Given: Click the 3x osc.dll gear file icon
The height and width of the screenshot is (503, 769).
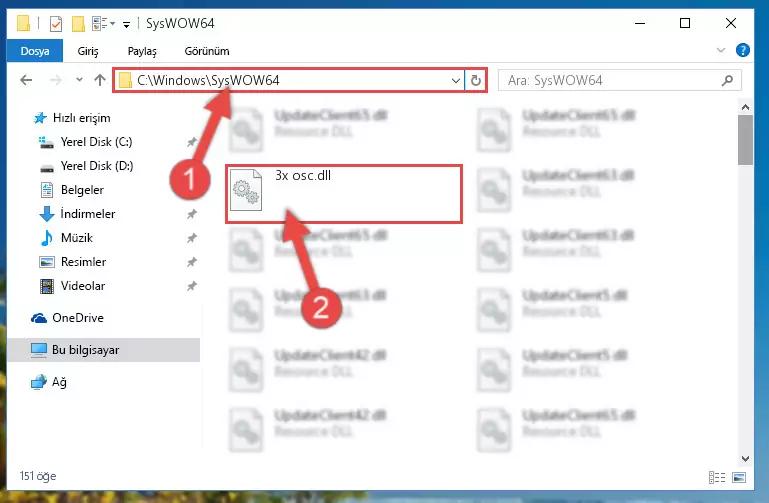Looking at the screenshot, I should click(246, 189).
